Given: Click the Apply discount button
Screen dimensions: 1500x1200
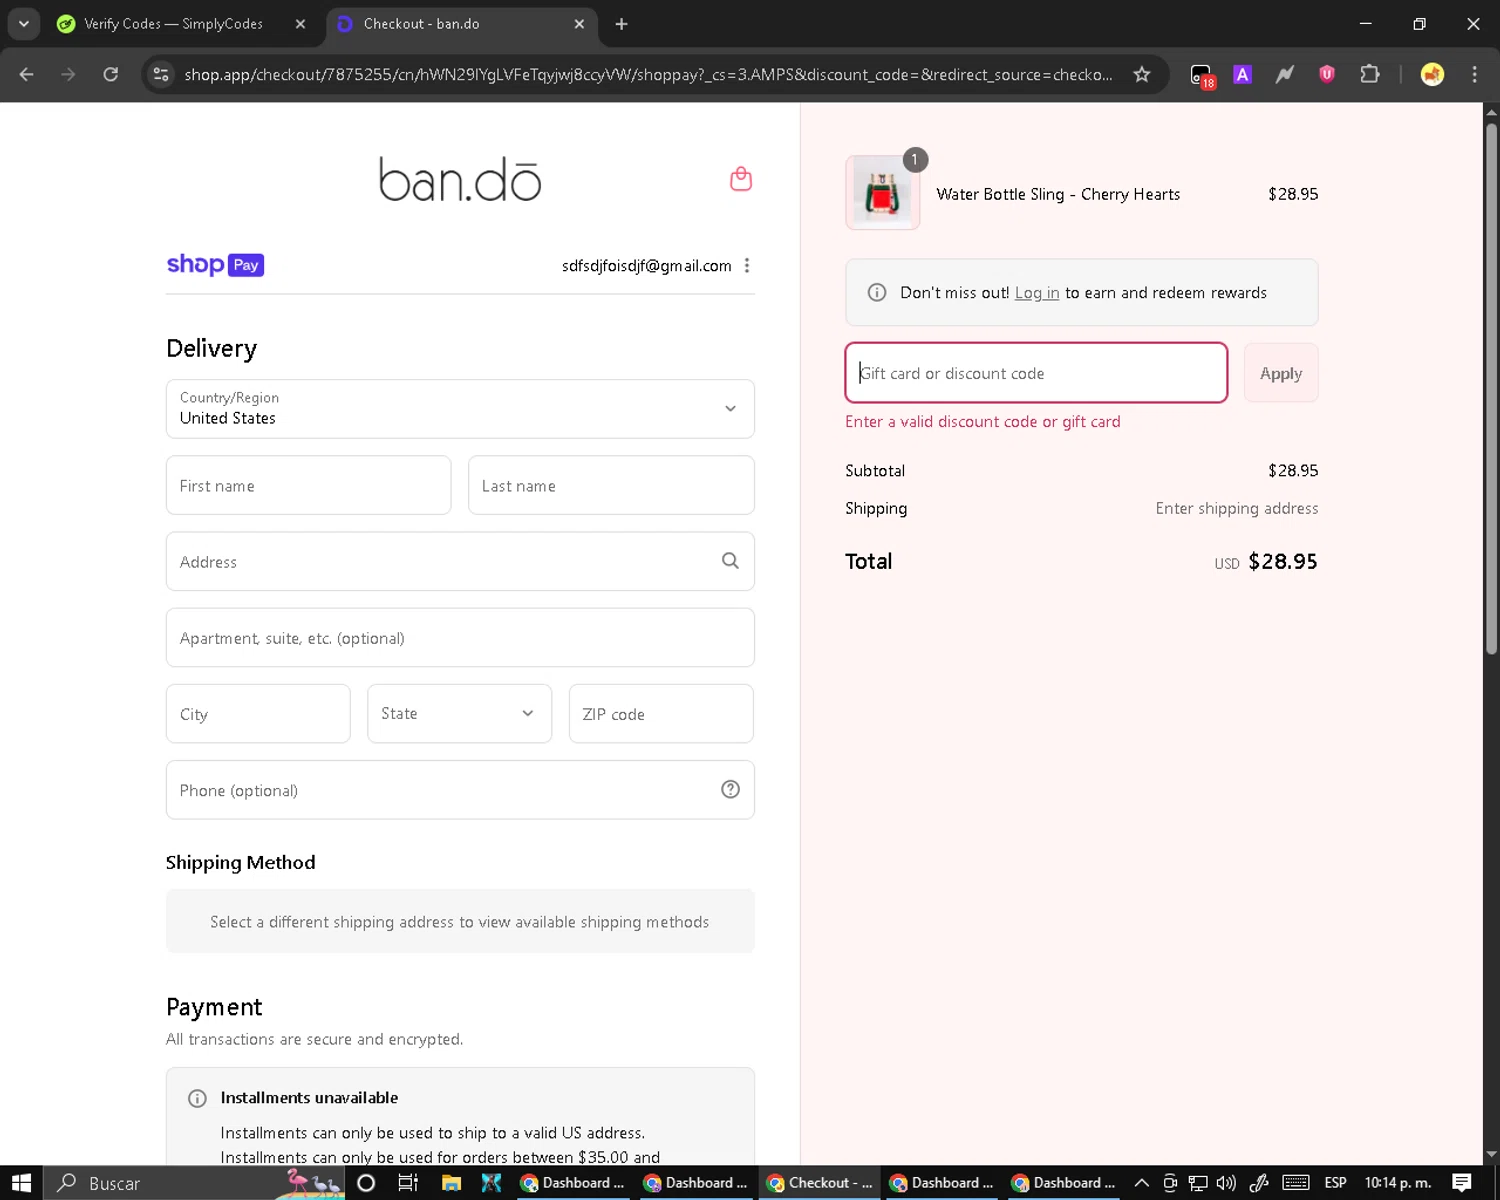Looking at the screenshot, I should pos(1281,373).
